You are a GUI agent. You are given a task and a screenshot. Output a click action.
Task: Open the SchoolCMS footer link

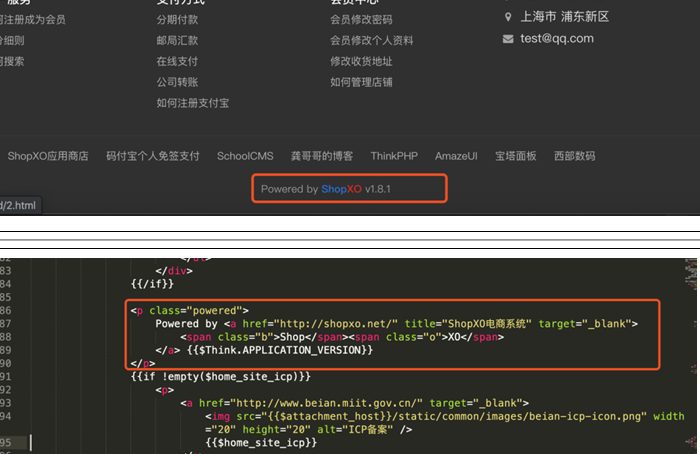[245, 156]
